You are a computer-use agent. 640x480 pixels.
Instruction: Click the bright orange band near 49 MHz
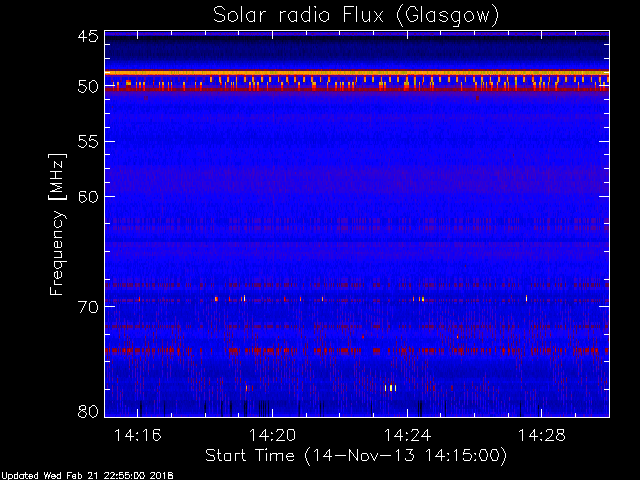357,73
